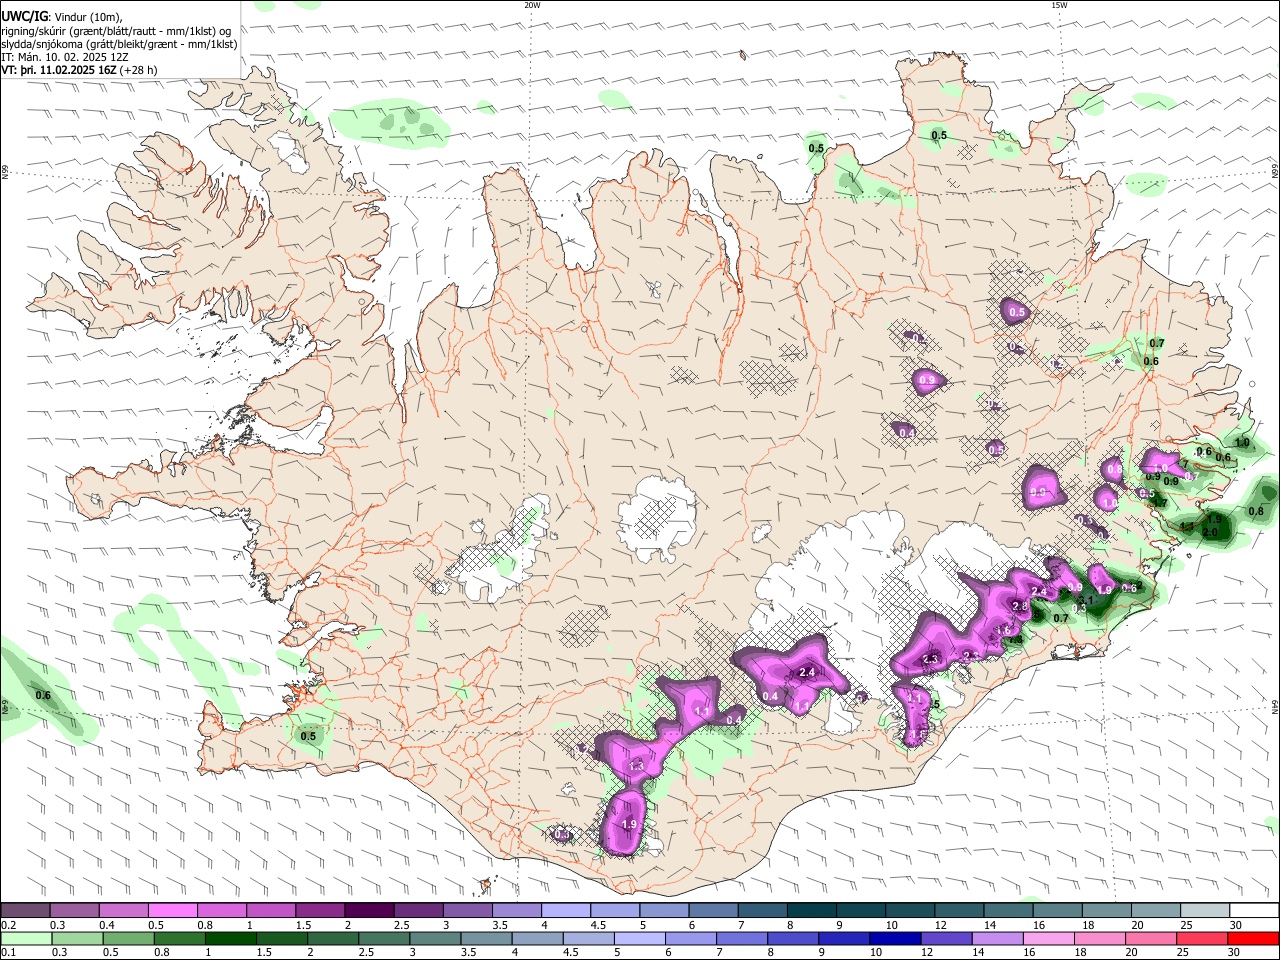
Task: Click the "15W" longitude label
Action: tap(1059, 4)
